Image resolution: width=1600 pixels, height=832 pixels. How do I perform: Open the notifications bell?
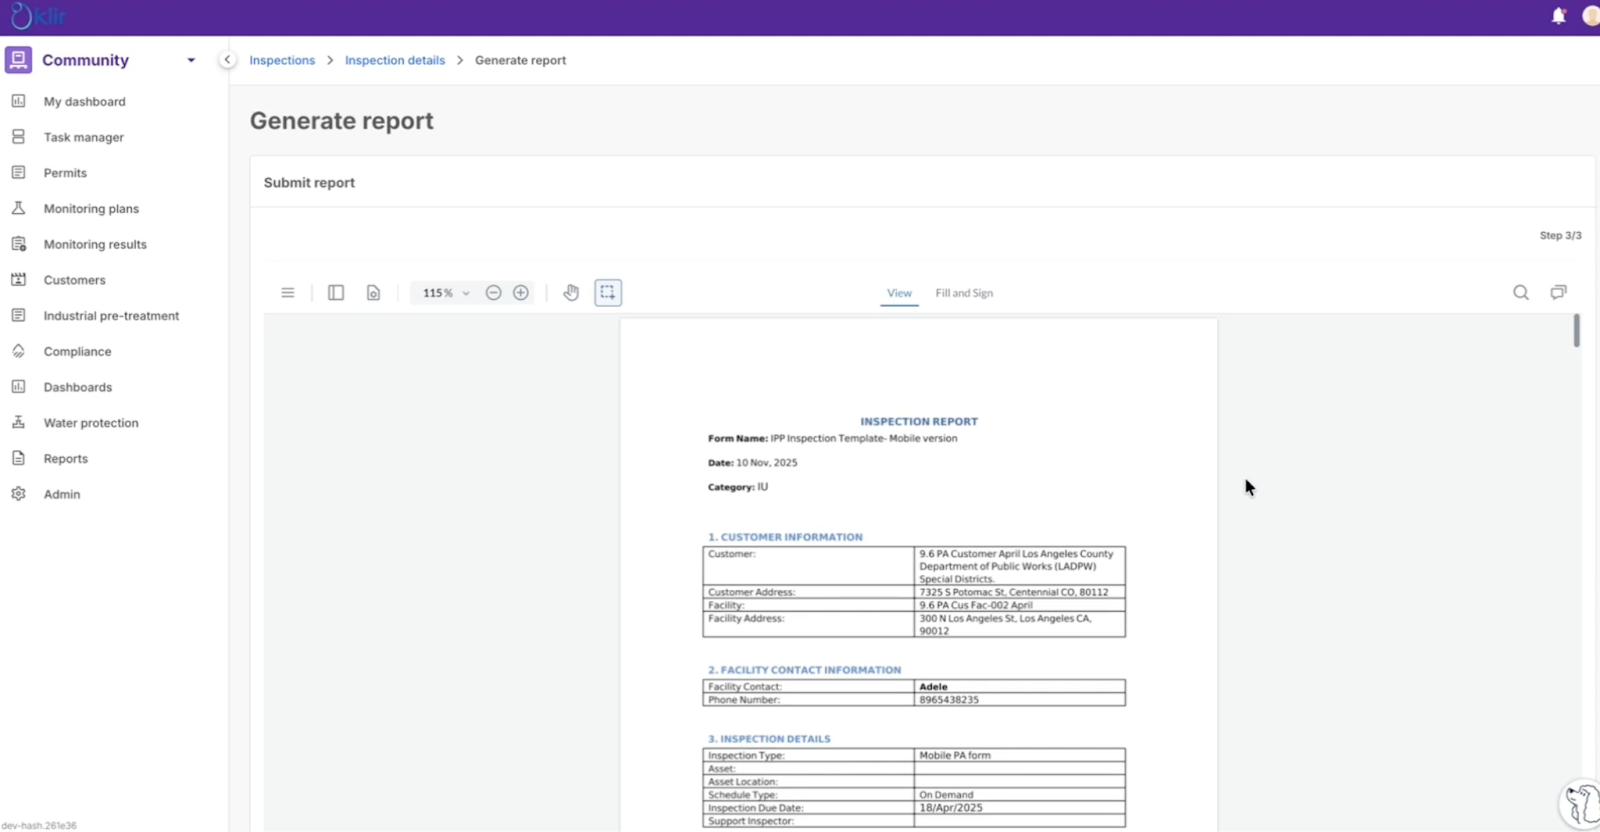(1558, 16)
